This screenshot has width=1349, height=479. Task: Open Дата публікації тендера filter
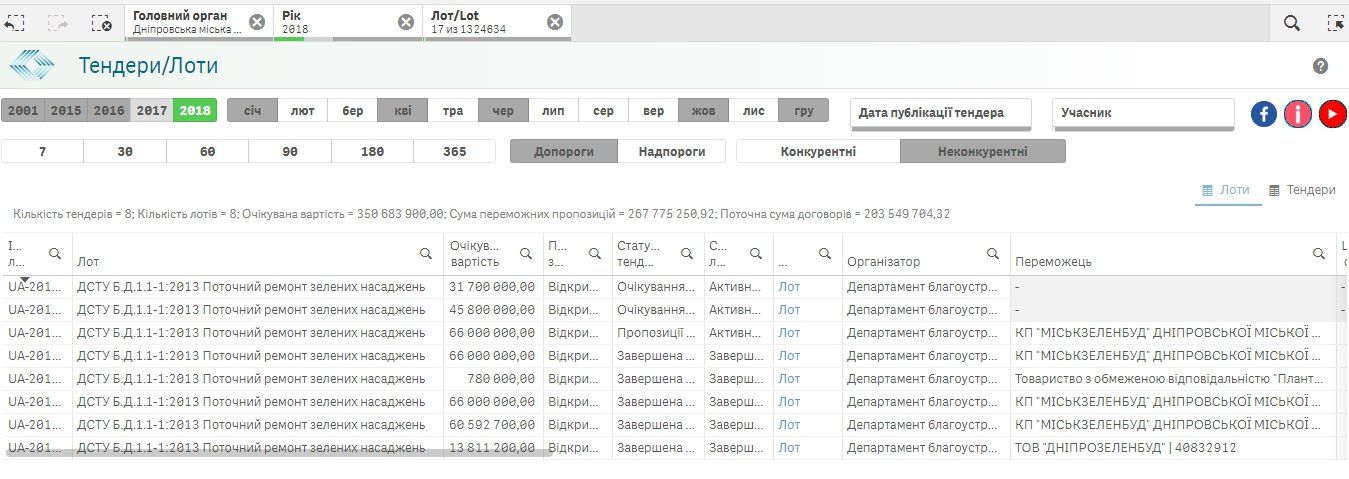point(941,113)
